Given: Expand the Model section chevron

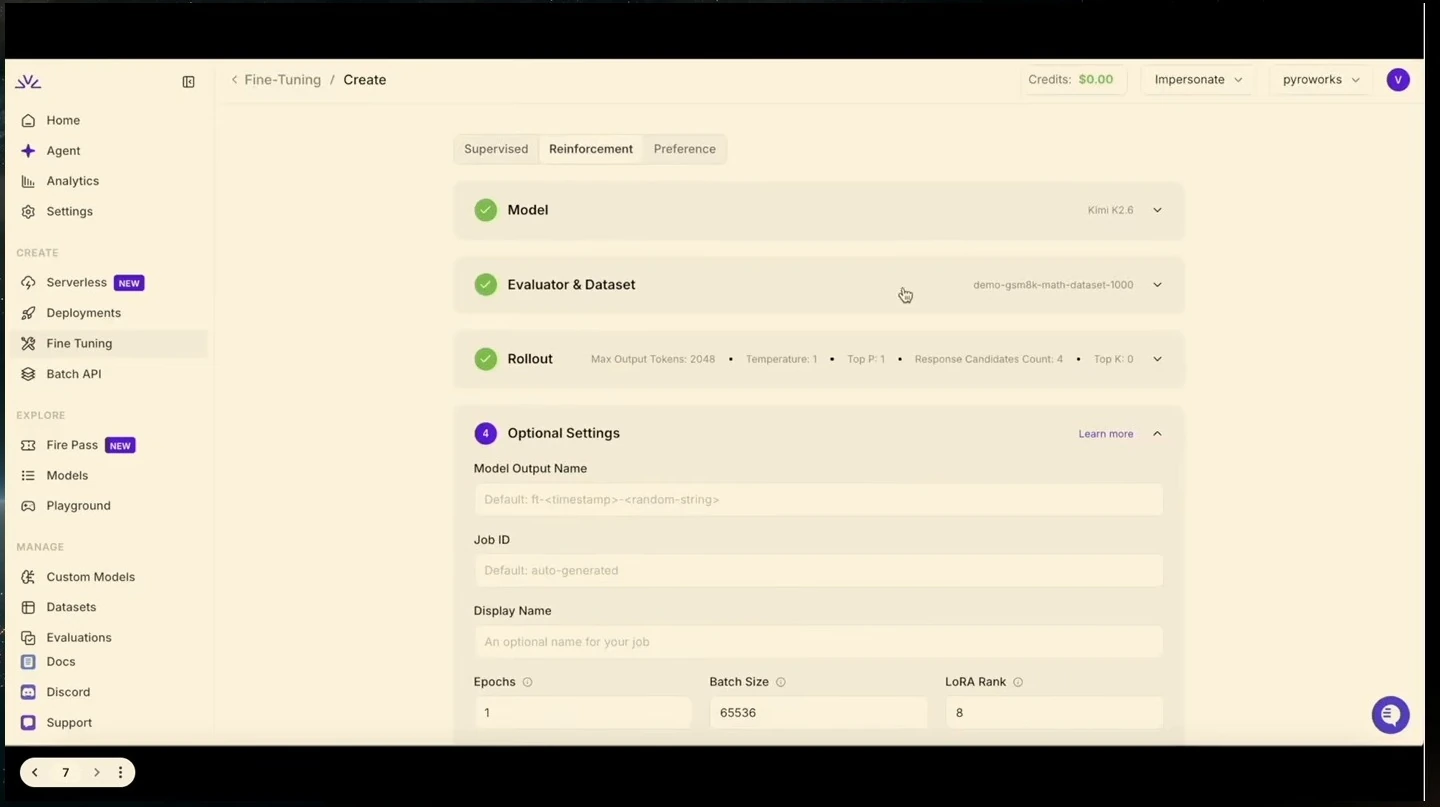Looking at the screenshot, I should [x=1157, y=210].
